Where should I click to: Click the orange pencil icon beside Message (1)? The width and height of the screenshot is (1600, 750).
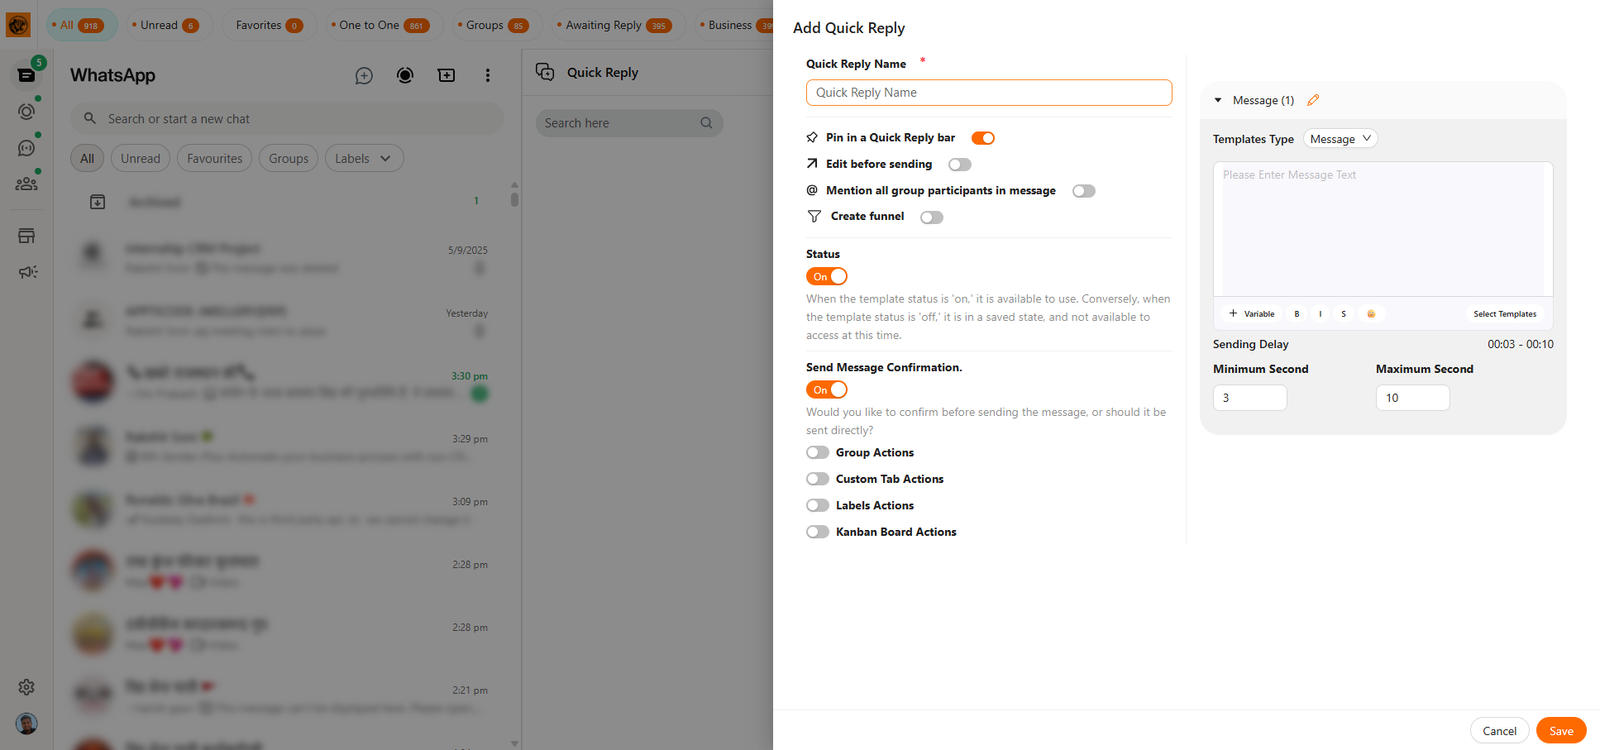coord(1313,100)
